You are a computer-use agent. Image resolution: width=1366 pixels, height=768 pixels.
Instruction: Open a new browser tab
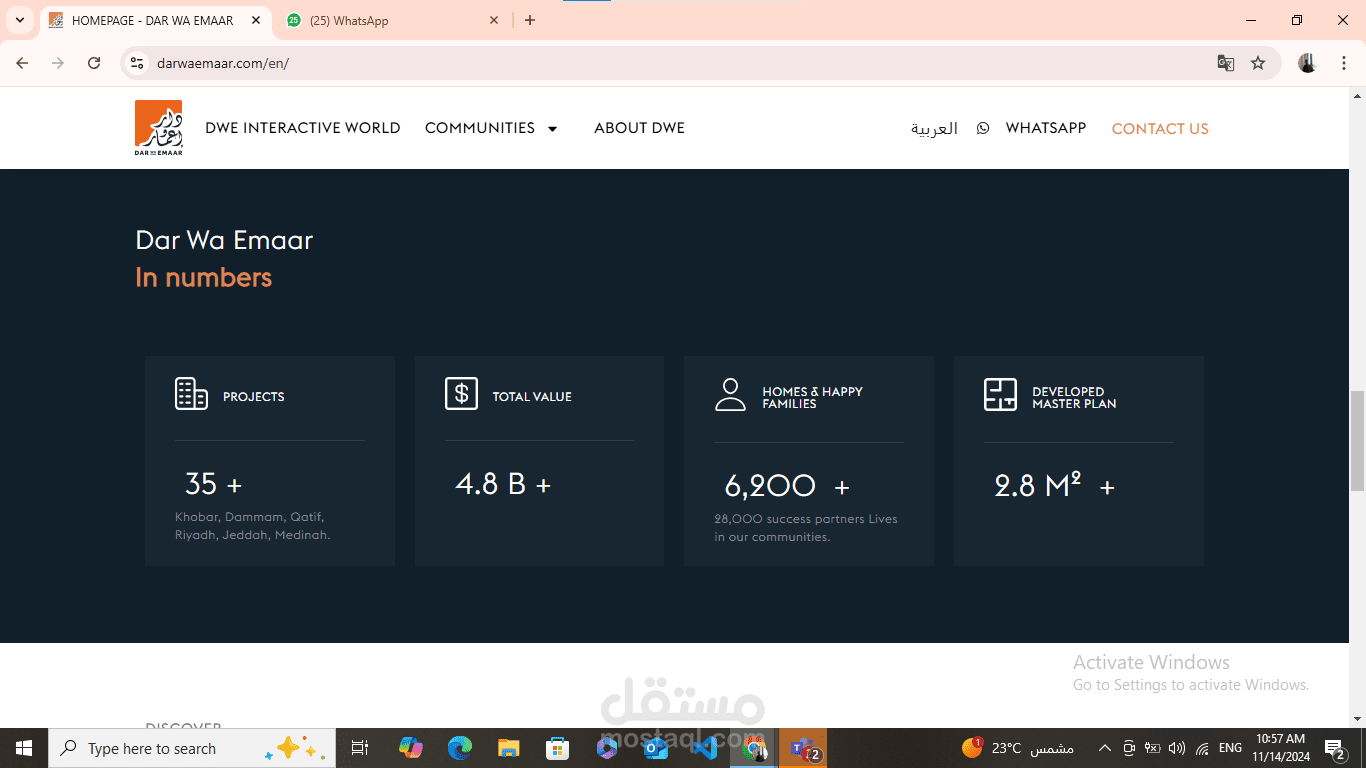click(530, 20)
